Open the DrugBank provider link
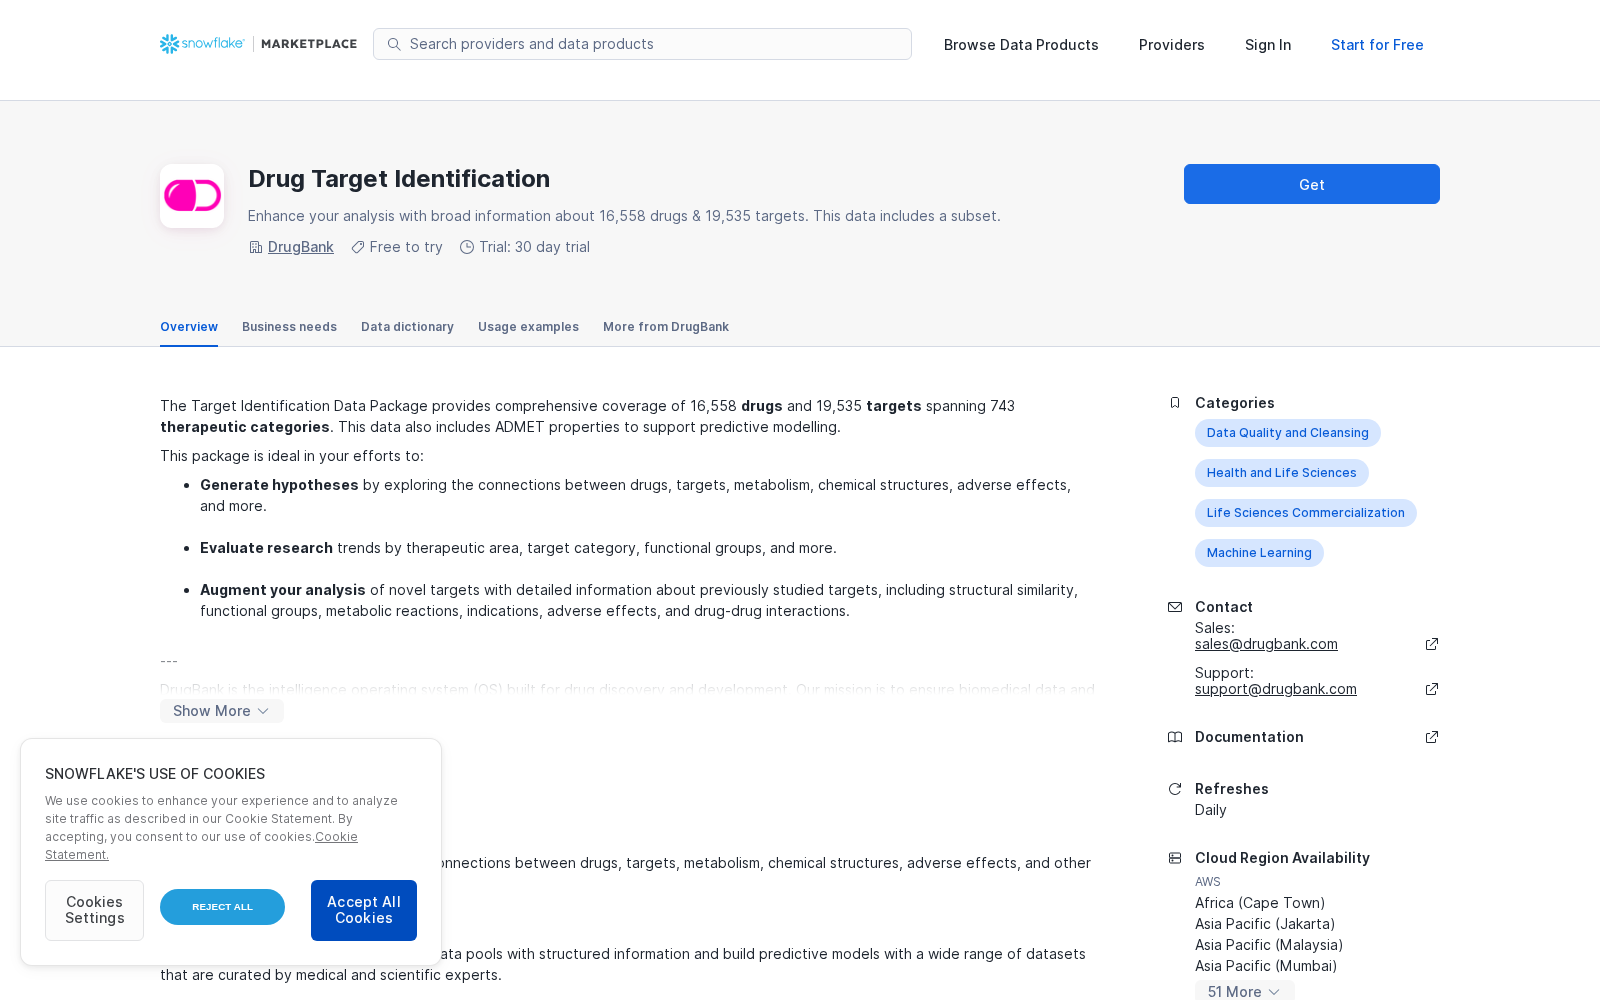This screenshot has width=1600, height=1000. tap(301, 247)
